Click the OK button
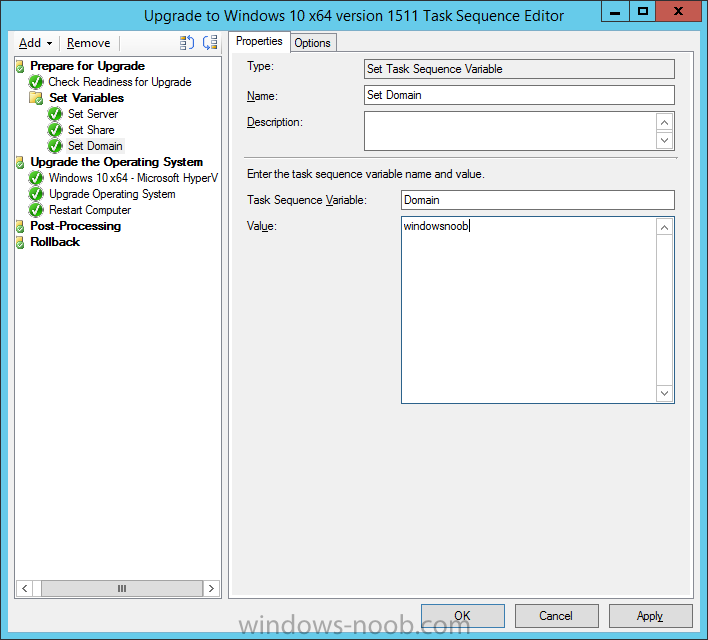The image size is (708, 640). coord(463,616)
